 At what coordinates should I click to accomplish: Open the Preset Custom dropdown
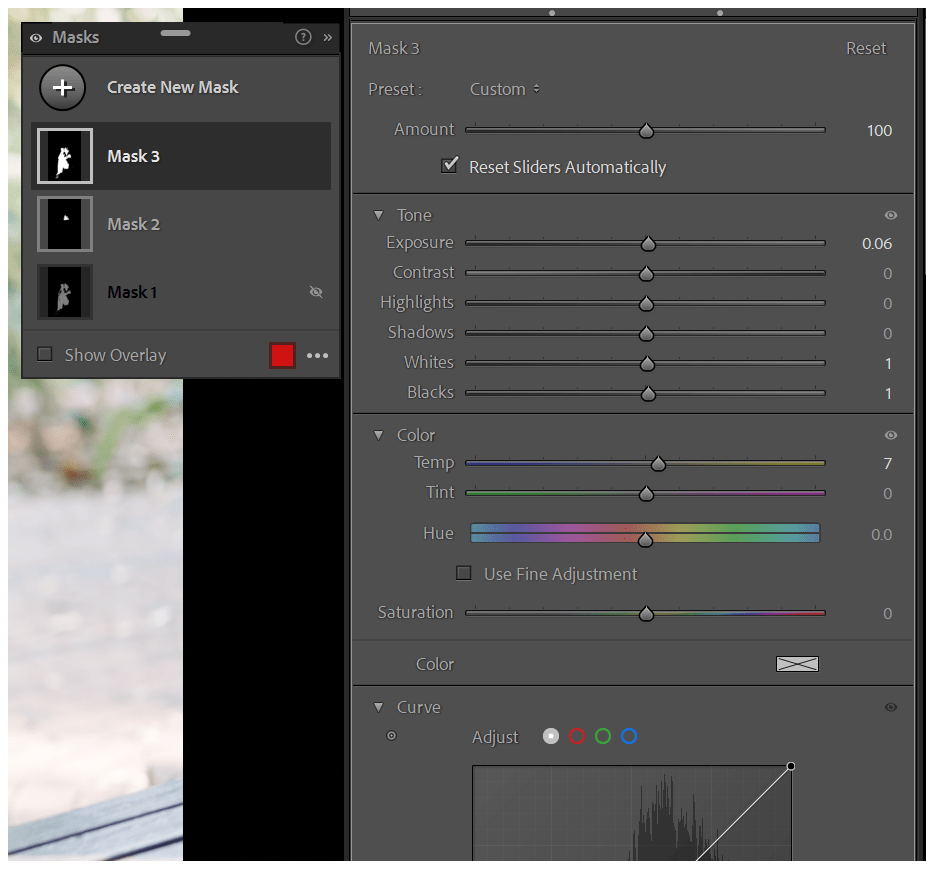tap(505, 89)
